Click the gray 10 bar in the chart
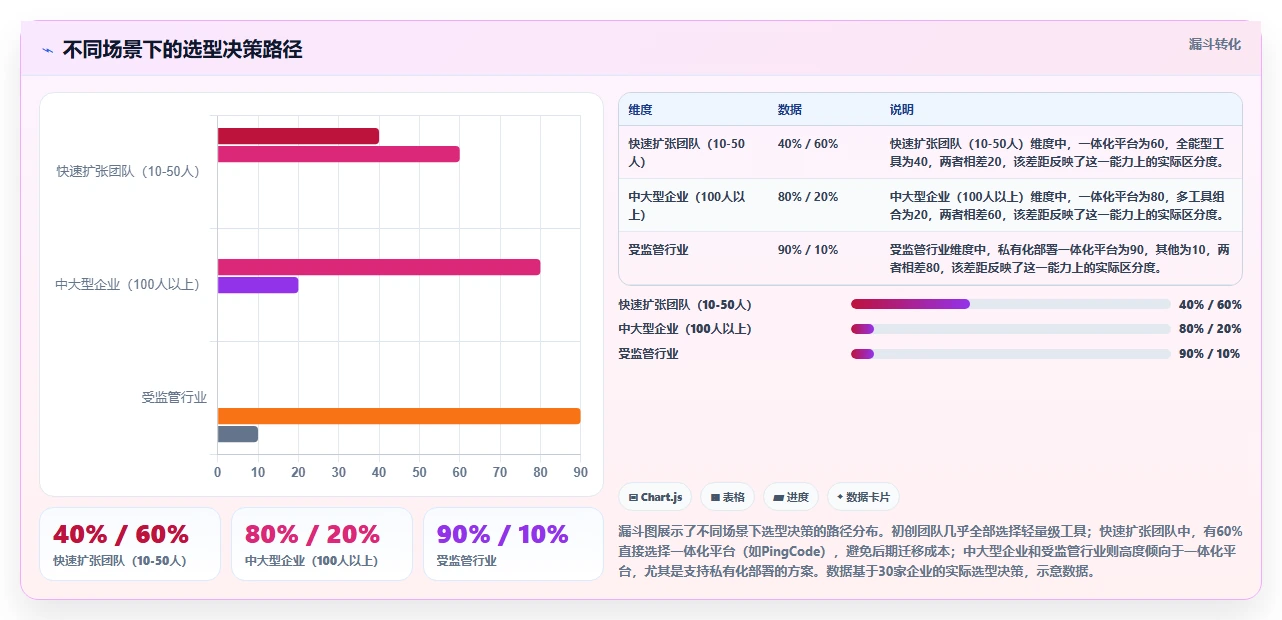 238,434
